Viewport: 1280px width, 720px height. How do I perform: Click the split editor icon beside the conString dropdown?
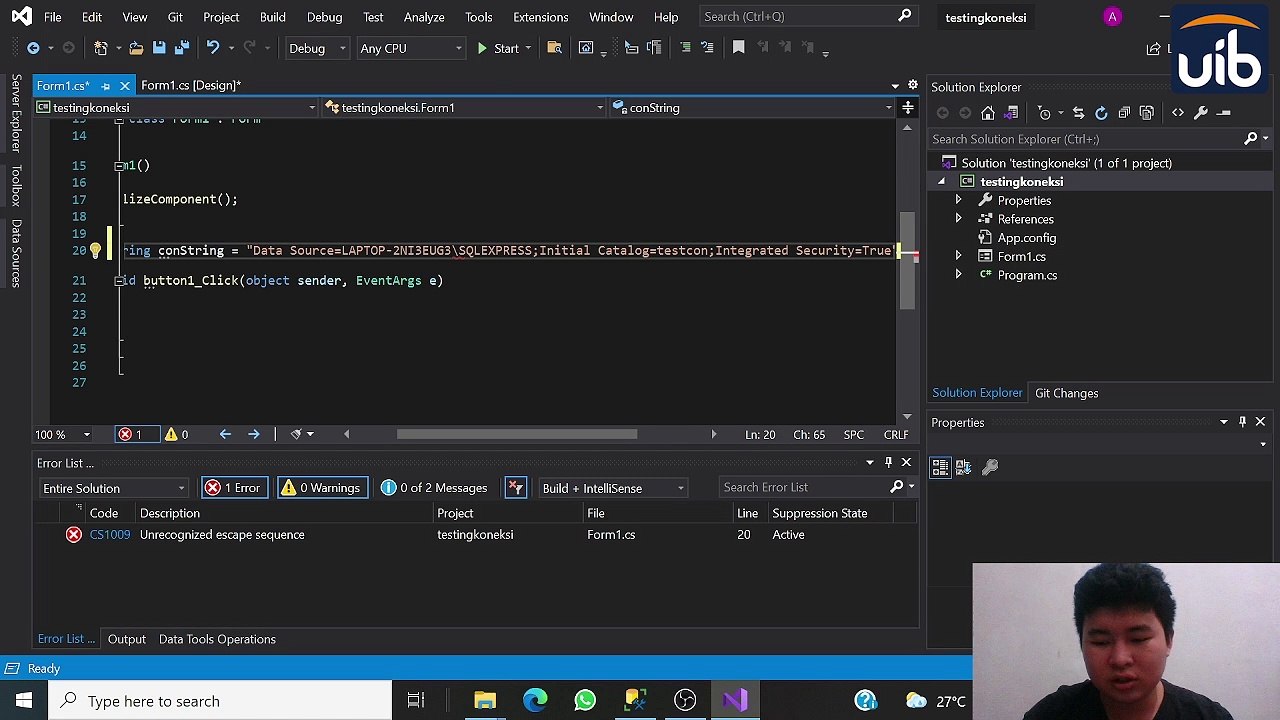908,107
